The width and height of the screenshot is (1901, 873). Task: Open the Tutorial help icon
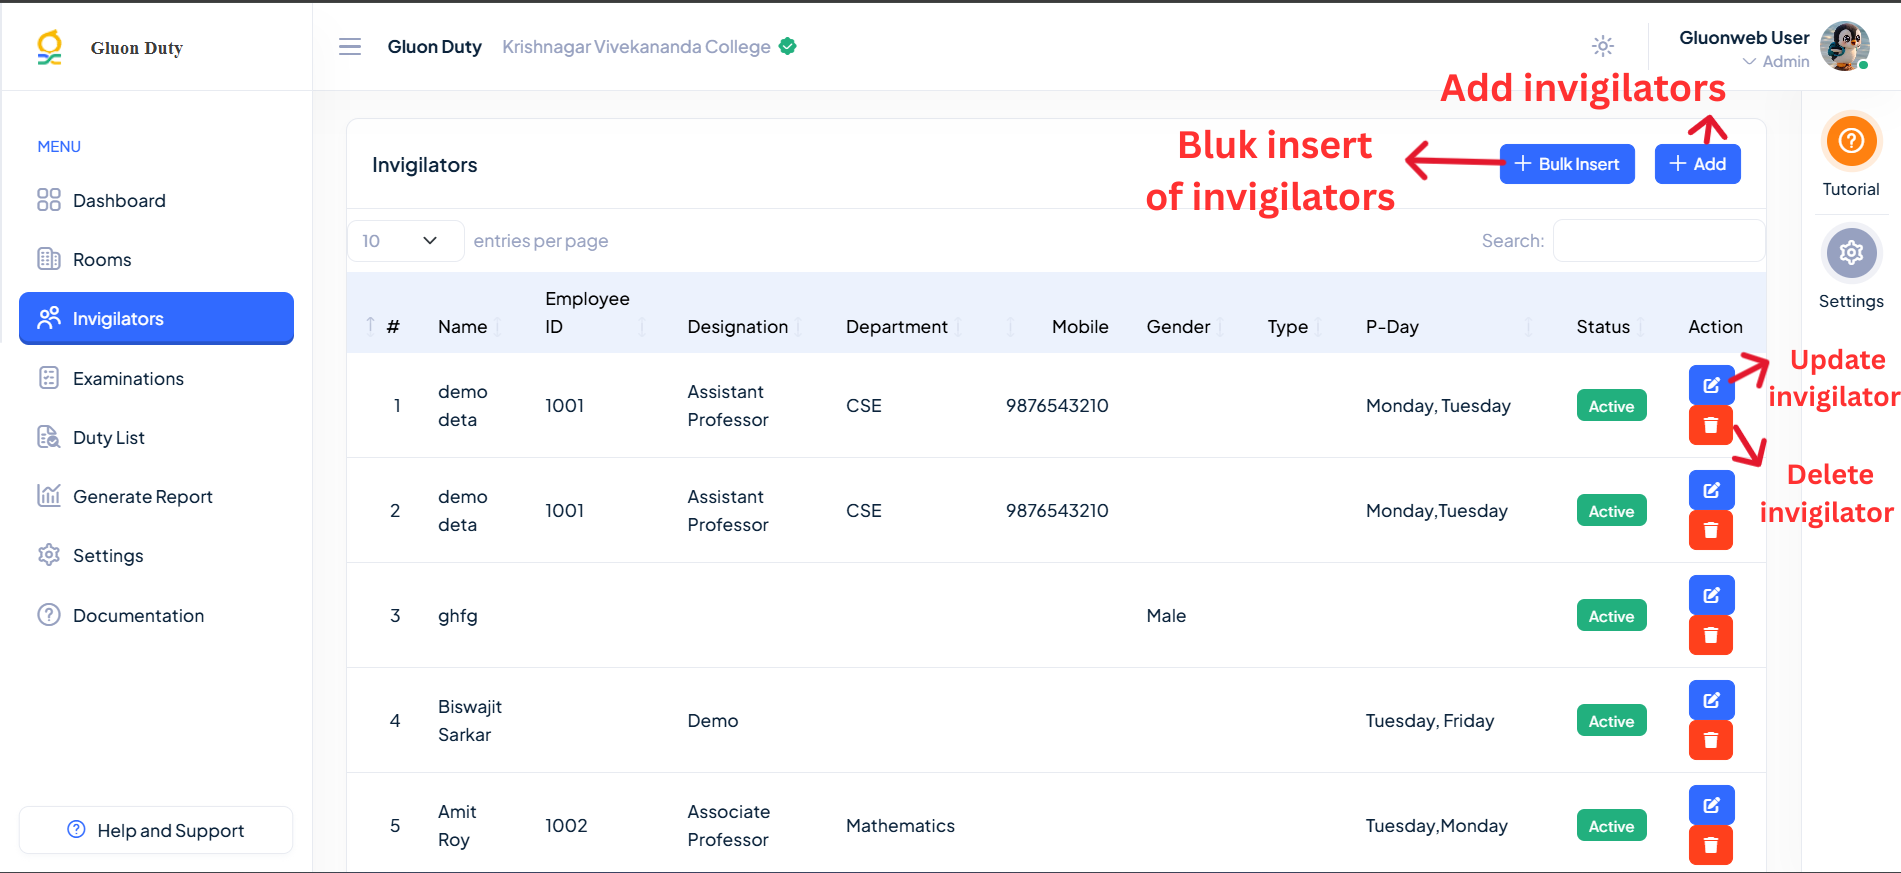(x=1851, y=141)
